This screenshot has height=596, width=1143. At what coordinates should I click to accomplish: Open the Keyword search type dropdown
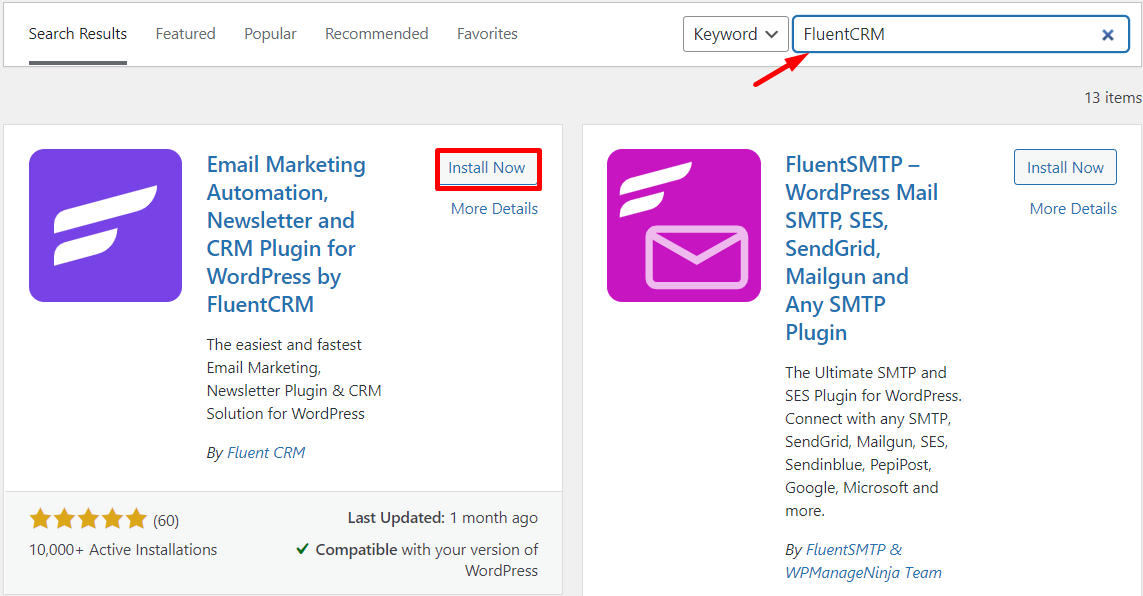point(736,34)
